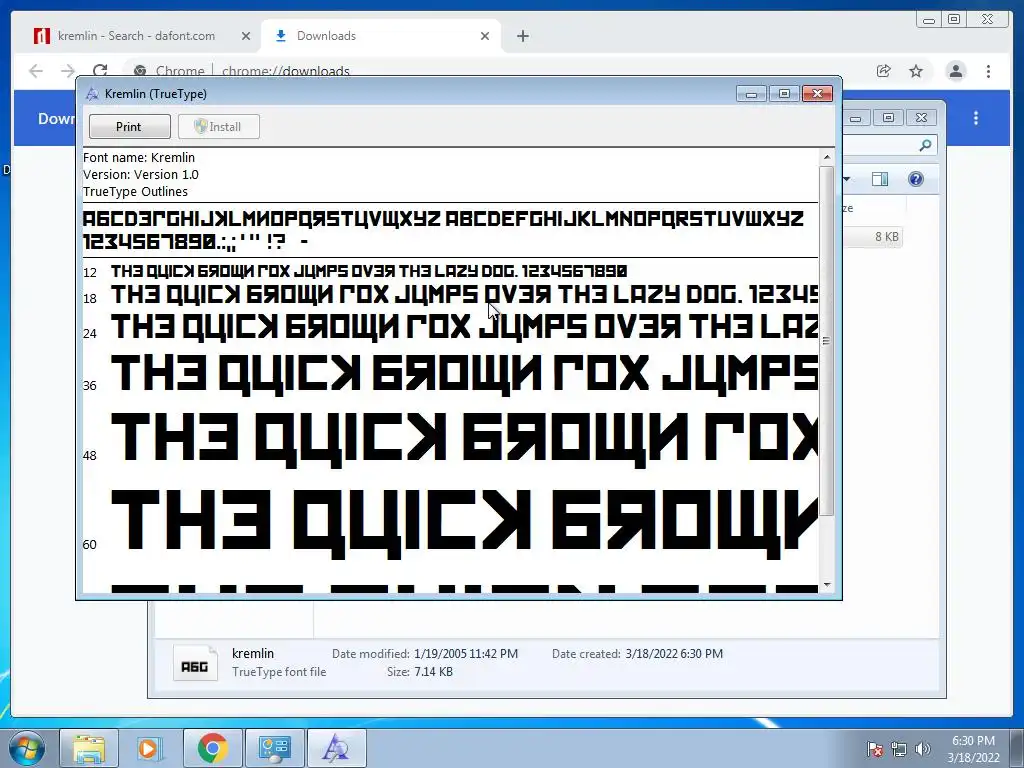Image resolution: width=1024 pixels, height=768 pixels.
Task: Open the Chrome profile icon
Action: coord(955,71)
